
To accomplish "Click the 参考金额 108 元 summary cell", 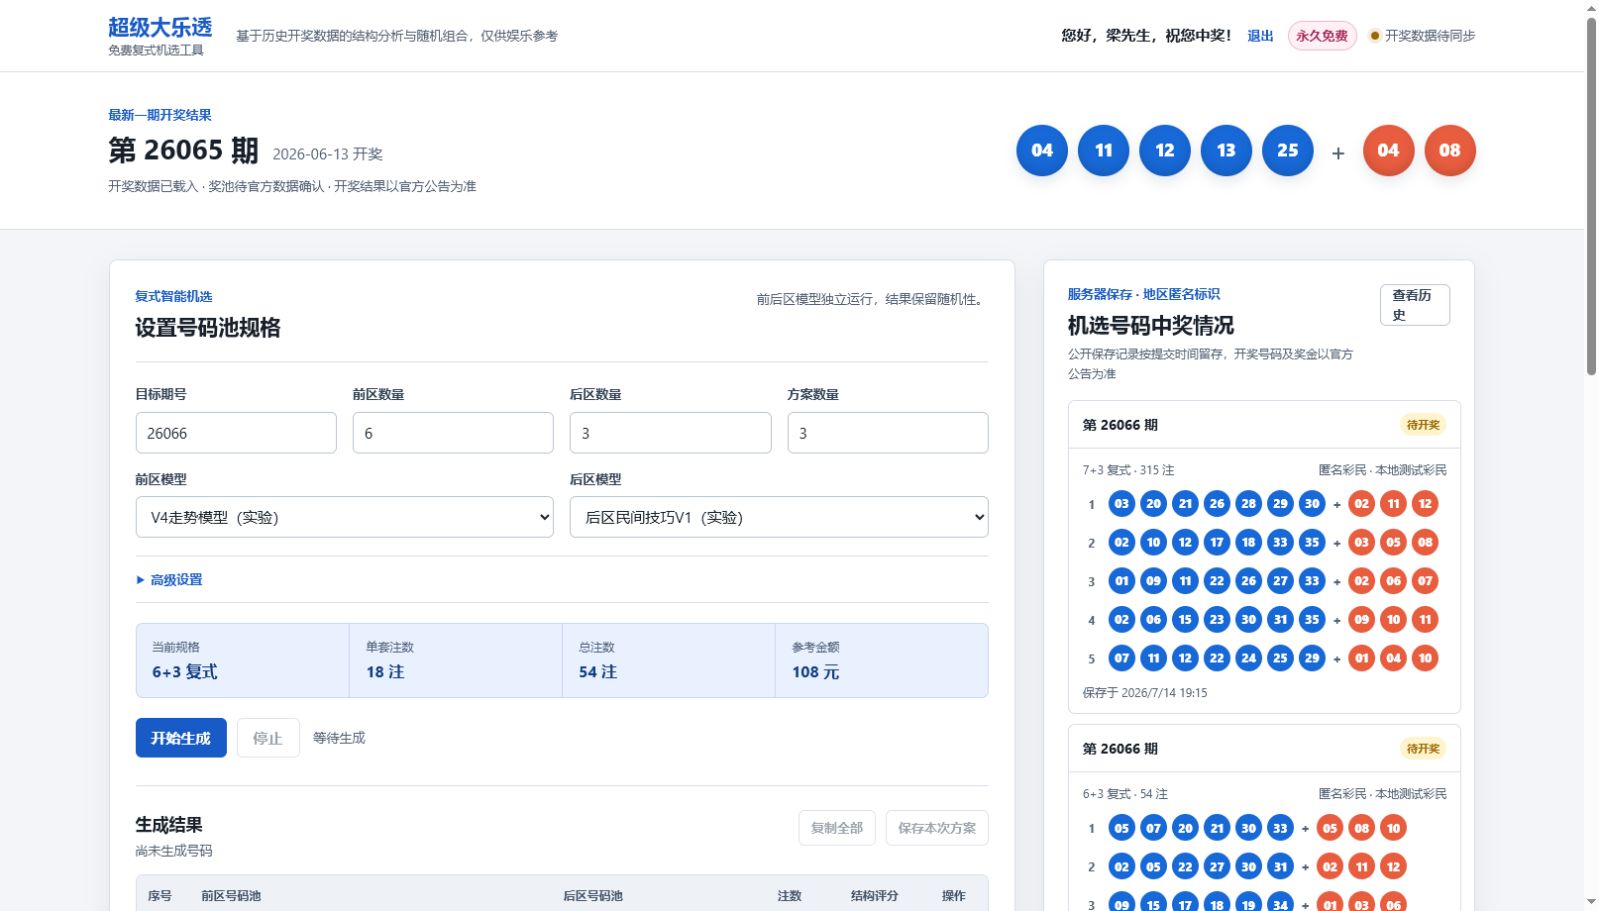I will pyautogui.click(x=881, y=661).
